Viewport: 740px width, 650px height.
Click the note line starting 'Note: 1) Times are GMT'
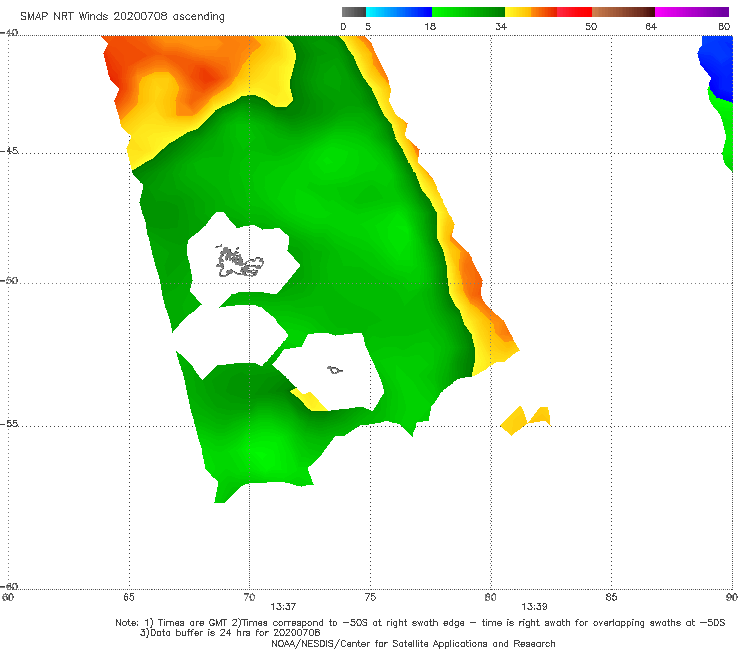420,623
